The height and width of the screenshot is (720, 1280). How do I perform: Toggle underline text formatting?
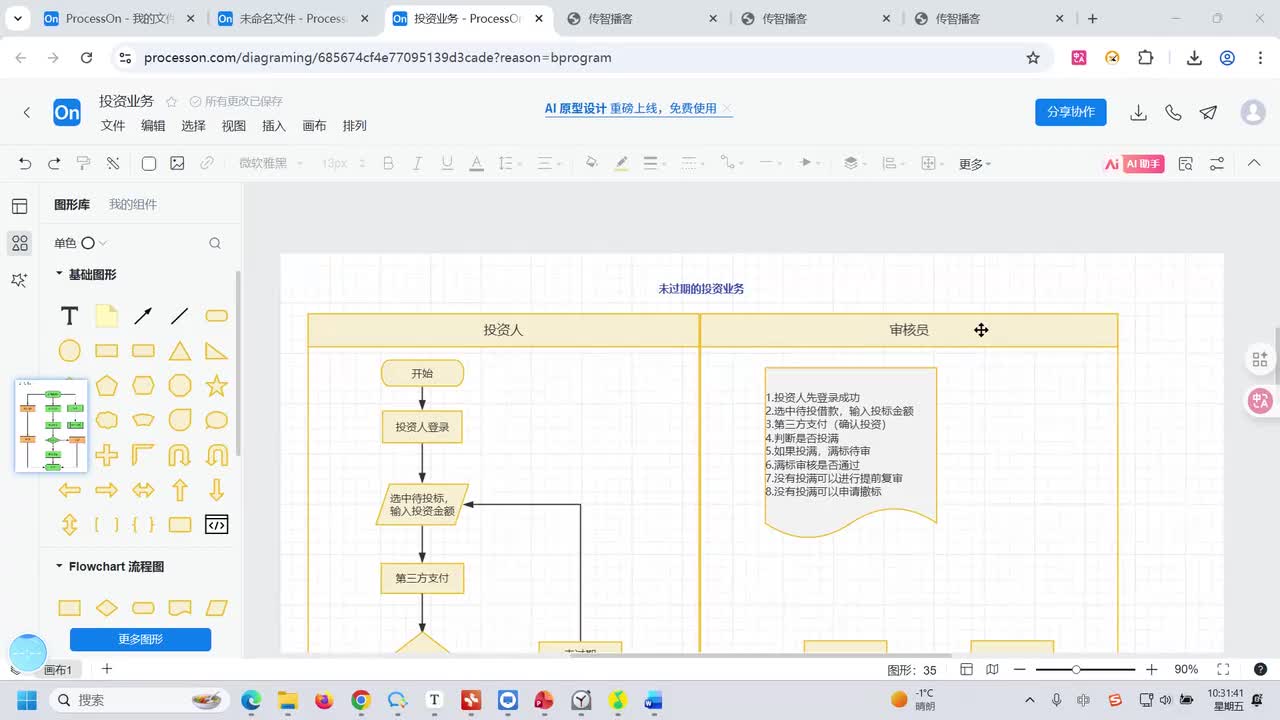pyautogui.click(x=447, y=163)
